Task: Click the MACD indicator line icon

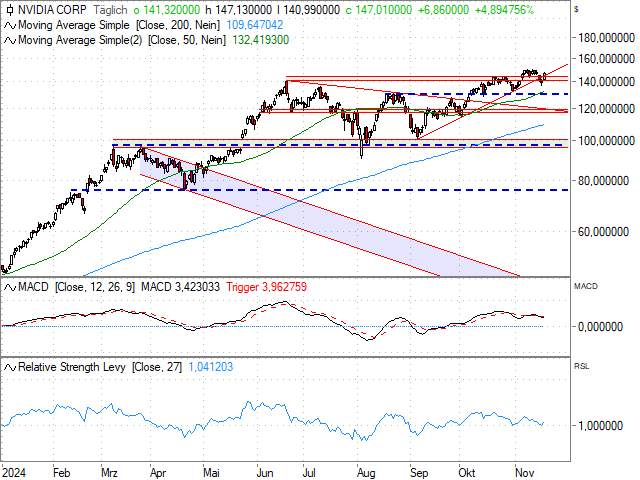Action: point(10,287)
